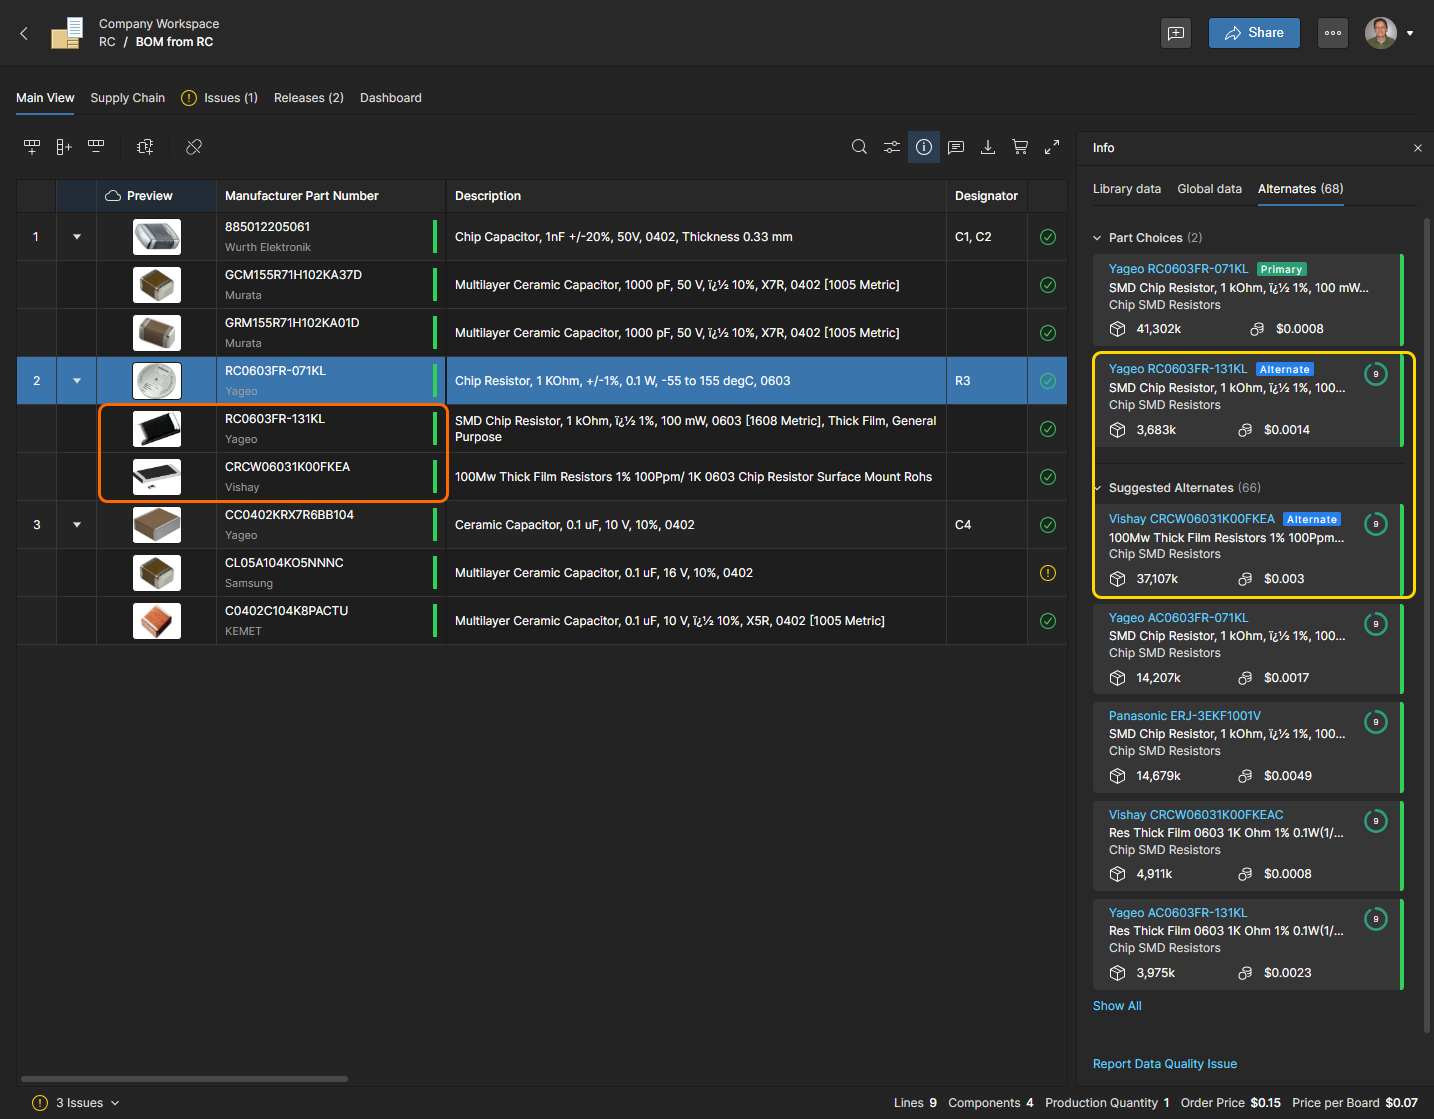Click the Share button
The height and width of the screenshot is (1119, 1434).
tap(1254, 33)
